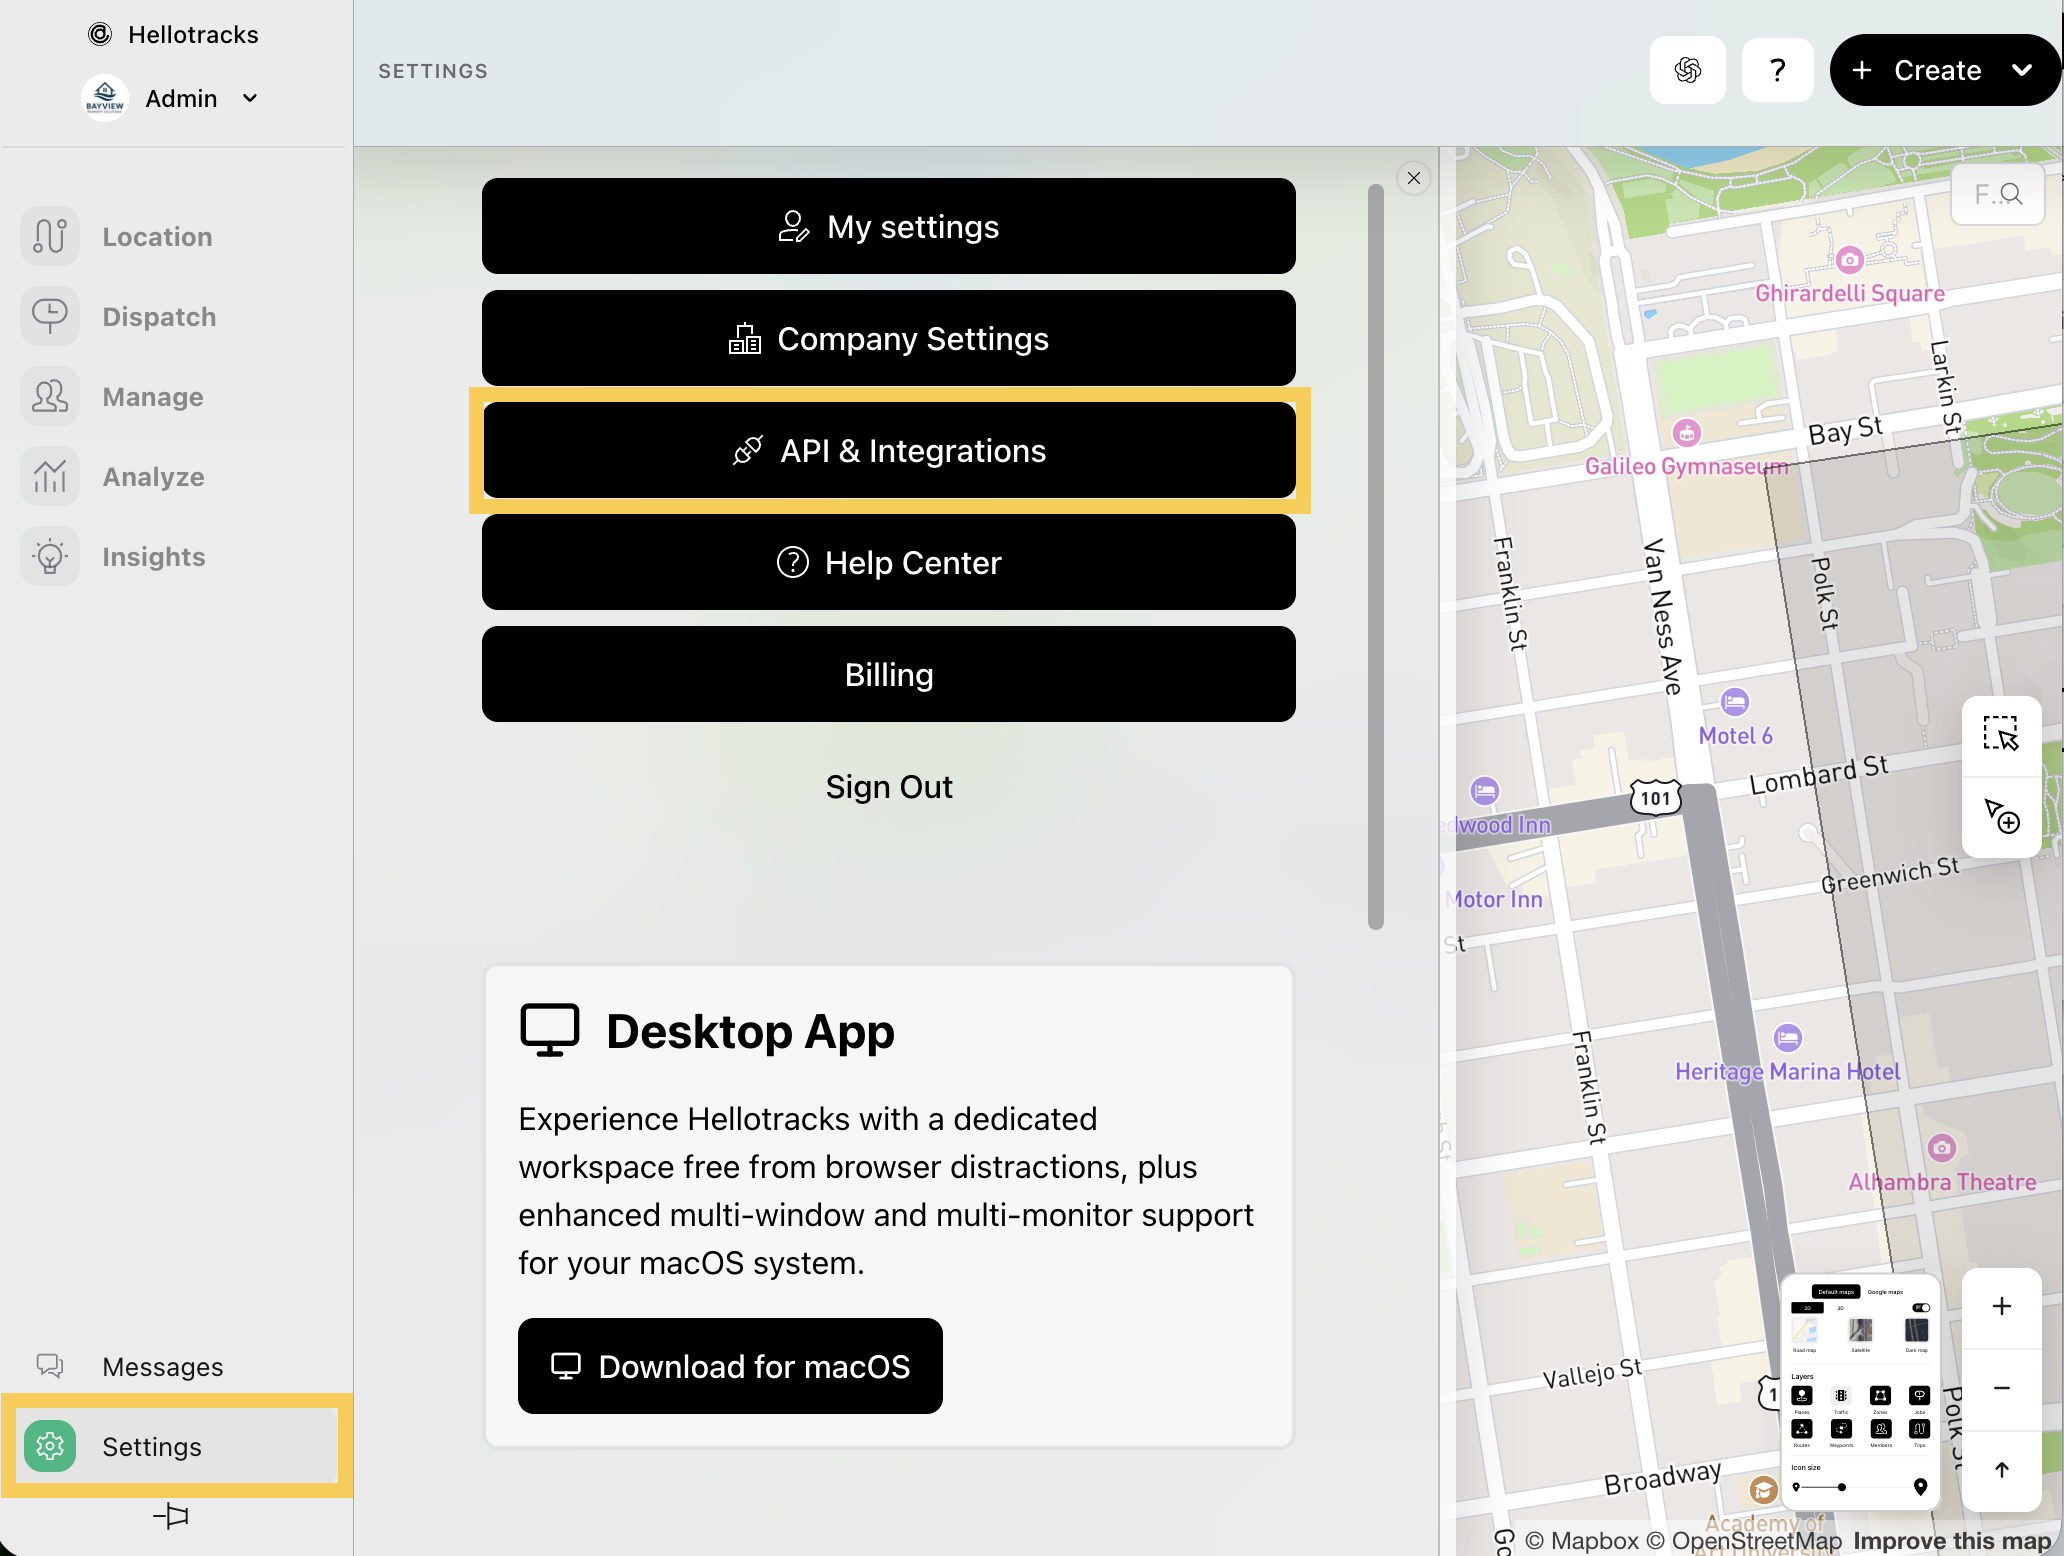Open the Messages sidebar item

162,1367
